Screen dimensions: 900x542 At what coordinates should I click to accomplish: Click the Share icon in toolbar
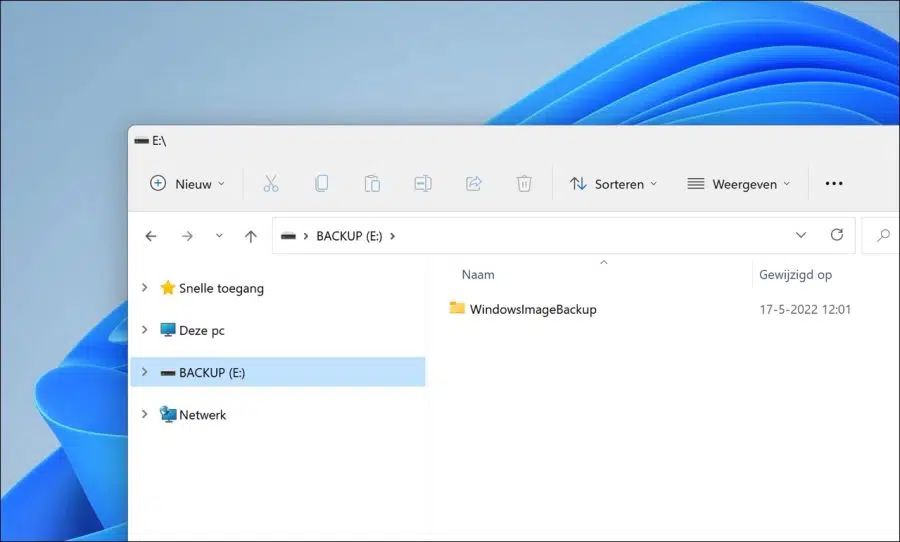tap(474, 184)
